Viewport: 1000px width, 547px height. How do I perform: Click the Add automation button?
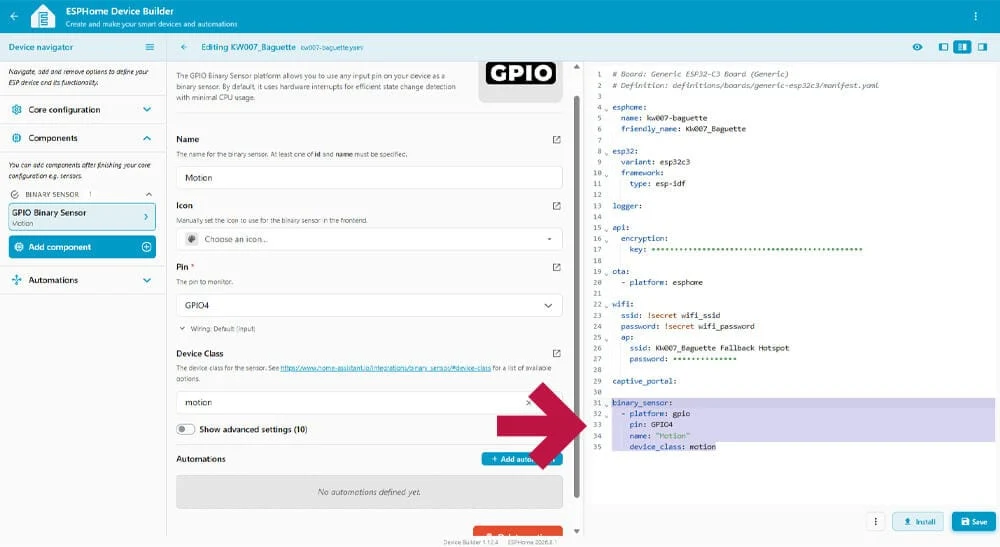click(x=522, y=459)
